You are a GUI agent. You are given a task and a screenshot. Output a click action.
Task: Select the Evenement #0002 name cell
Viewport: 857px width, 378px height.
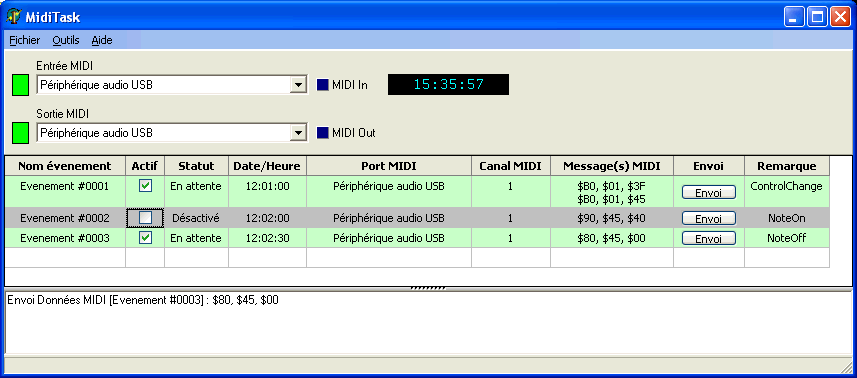65,218
